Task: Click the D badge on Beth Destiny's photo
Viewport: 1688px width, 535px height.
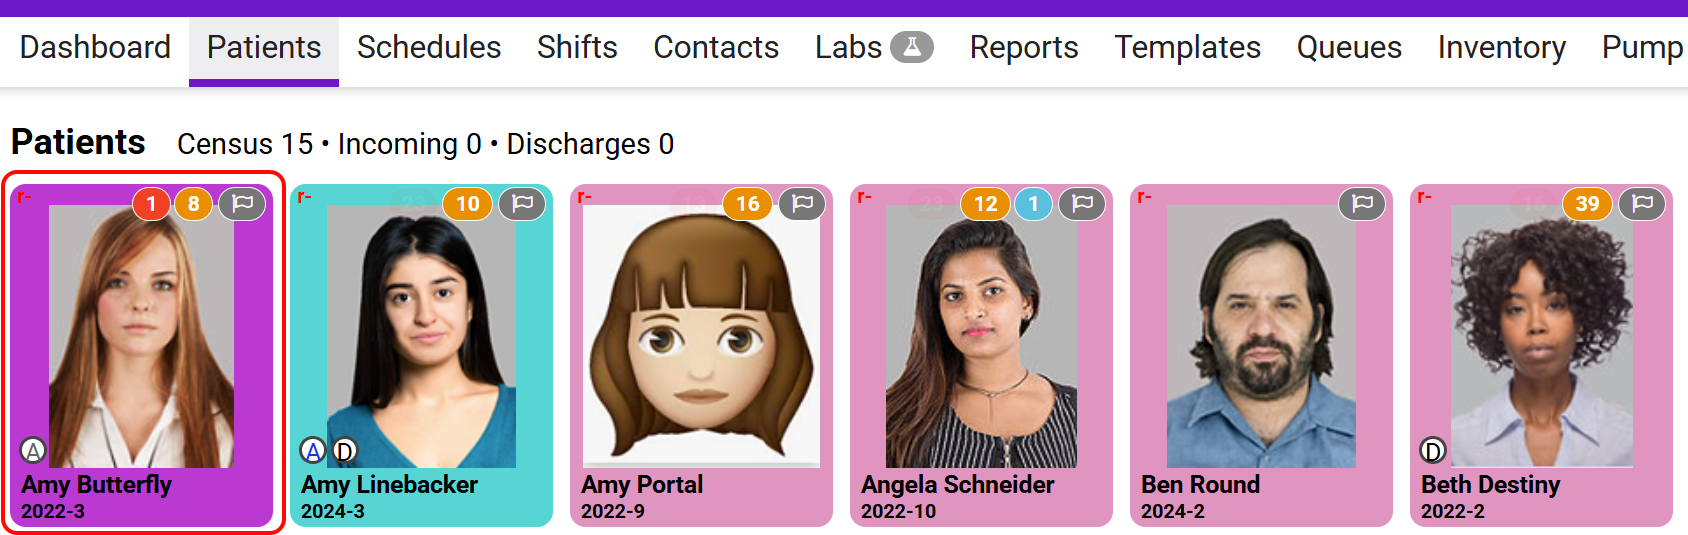Action: (1433, 451)
